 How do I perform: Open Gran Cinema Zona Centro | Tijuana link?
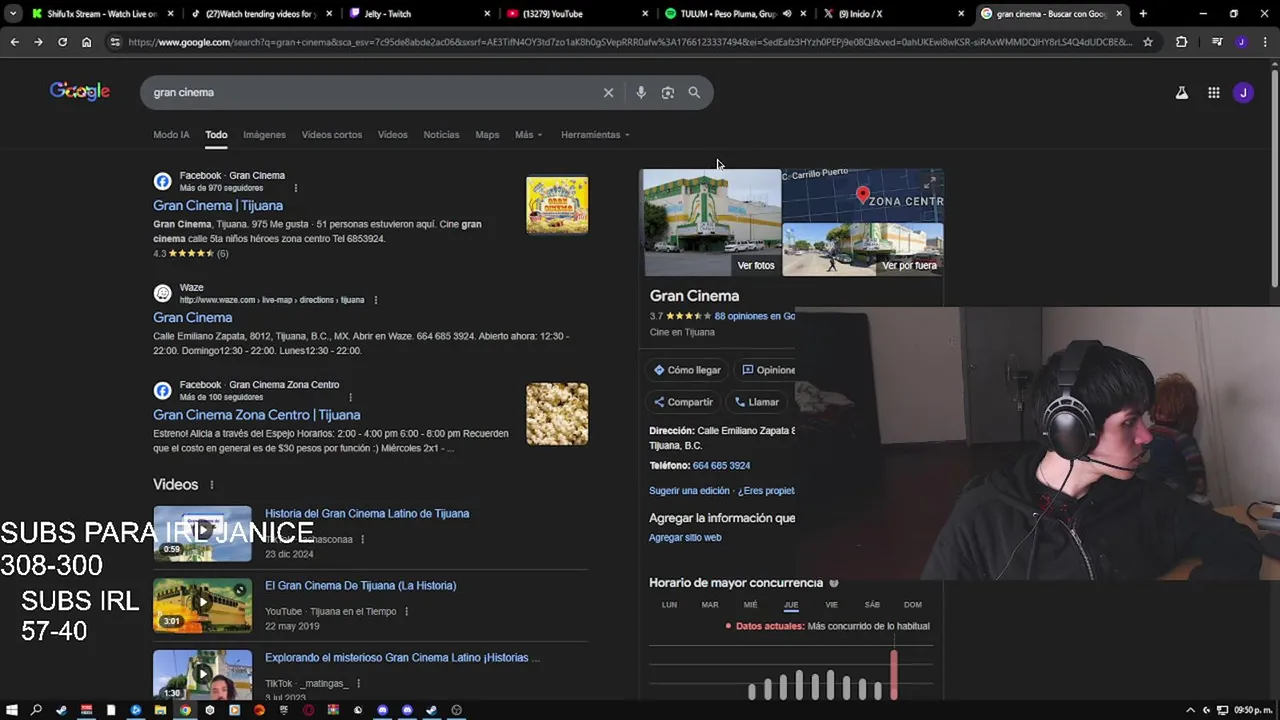pyautogui.click(x=256, y=414)
